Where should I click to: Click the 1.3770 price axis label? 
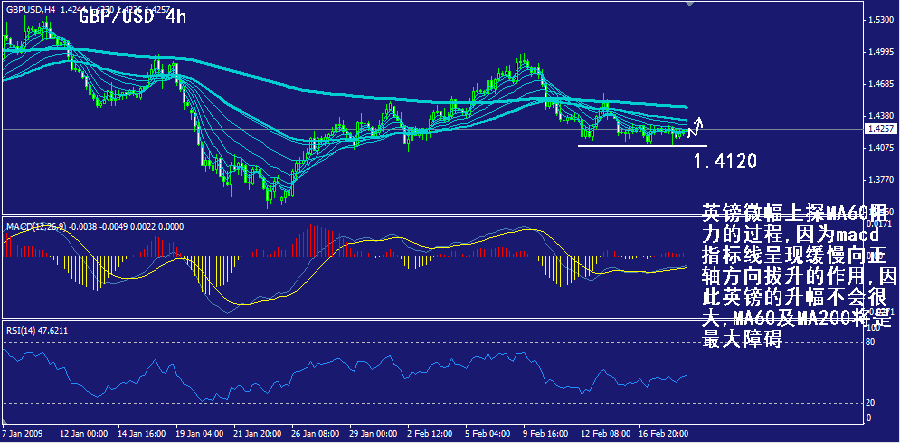pos(882,180)
